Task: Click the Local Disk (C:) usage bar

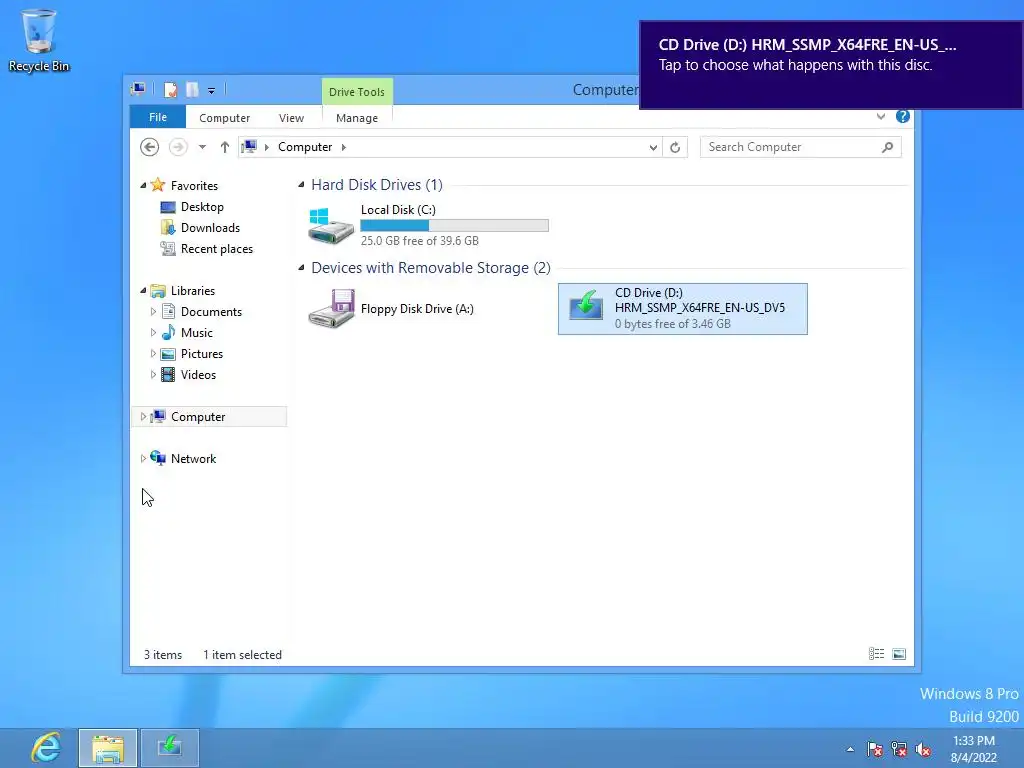Action: 455,225
